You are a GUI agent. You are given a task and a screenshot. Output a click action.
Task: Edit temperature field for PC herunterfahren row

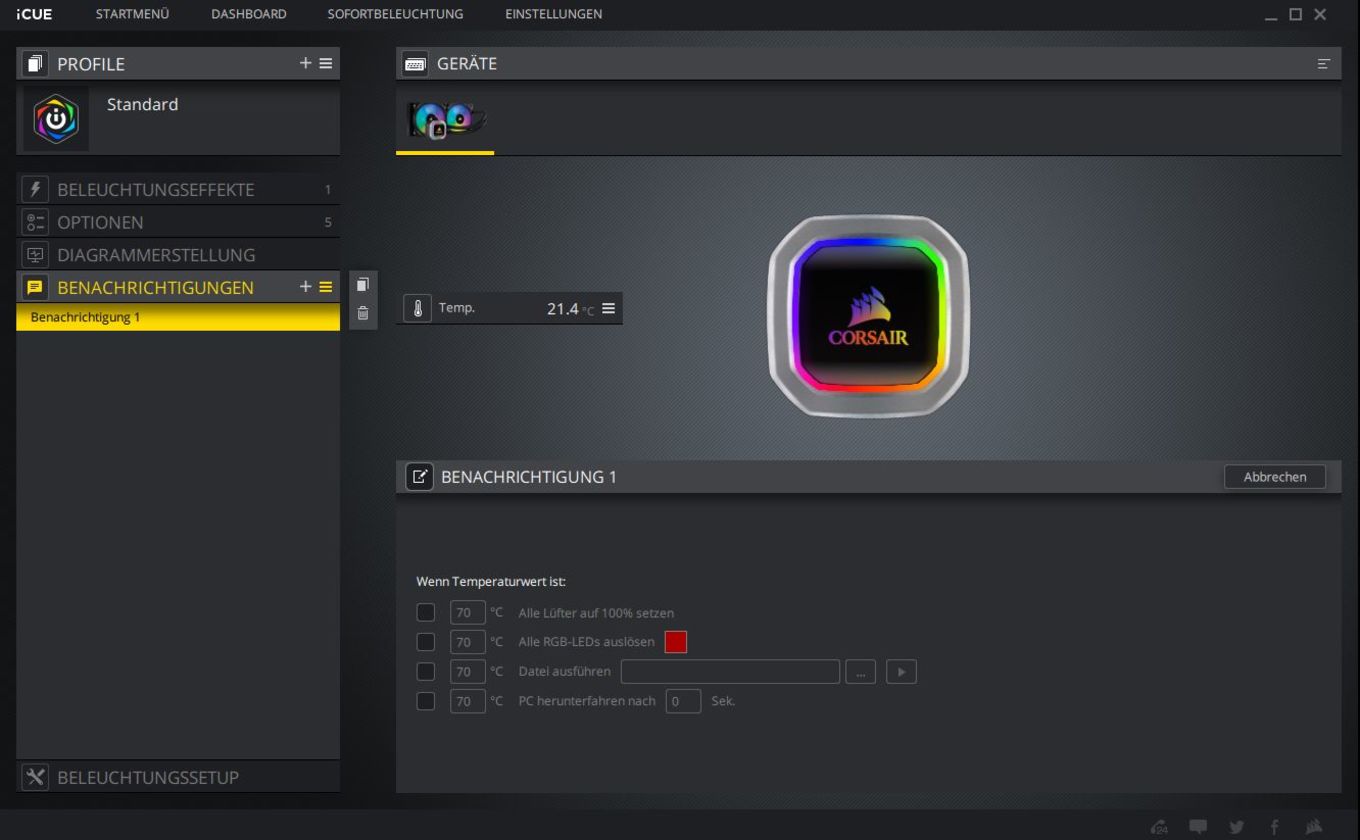click(467, 701)
